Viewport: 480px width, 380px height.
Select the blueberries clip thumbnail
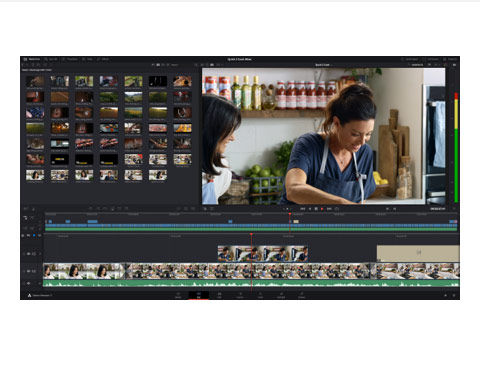35,113
